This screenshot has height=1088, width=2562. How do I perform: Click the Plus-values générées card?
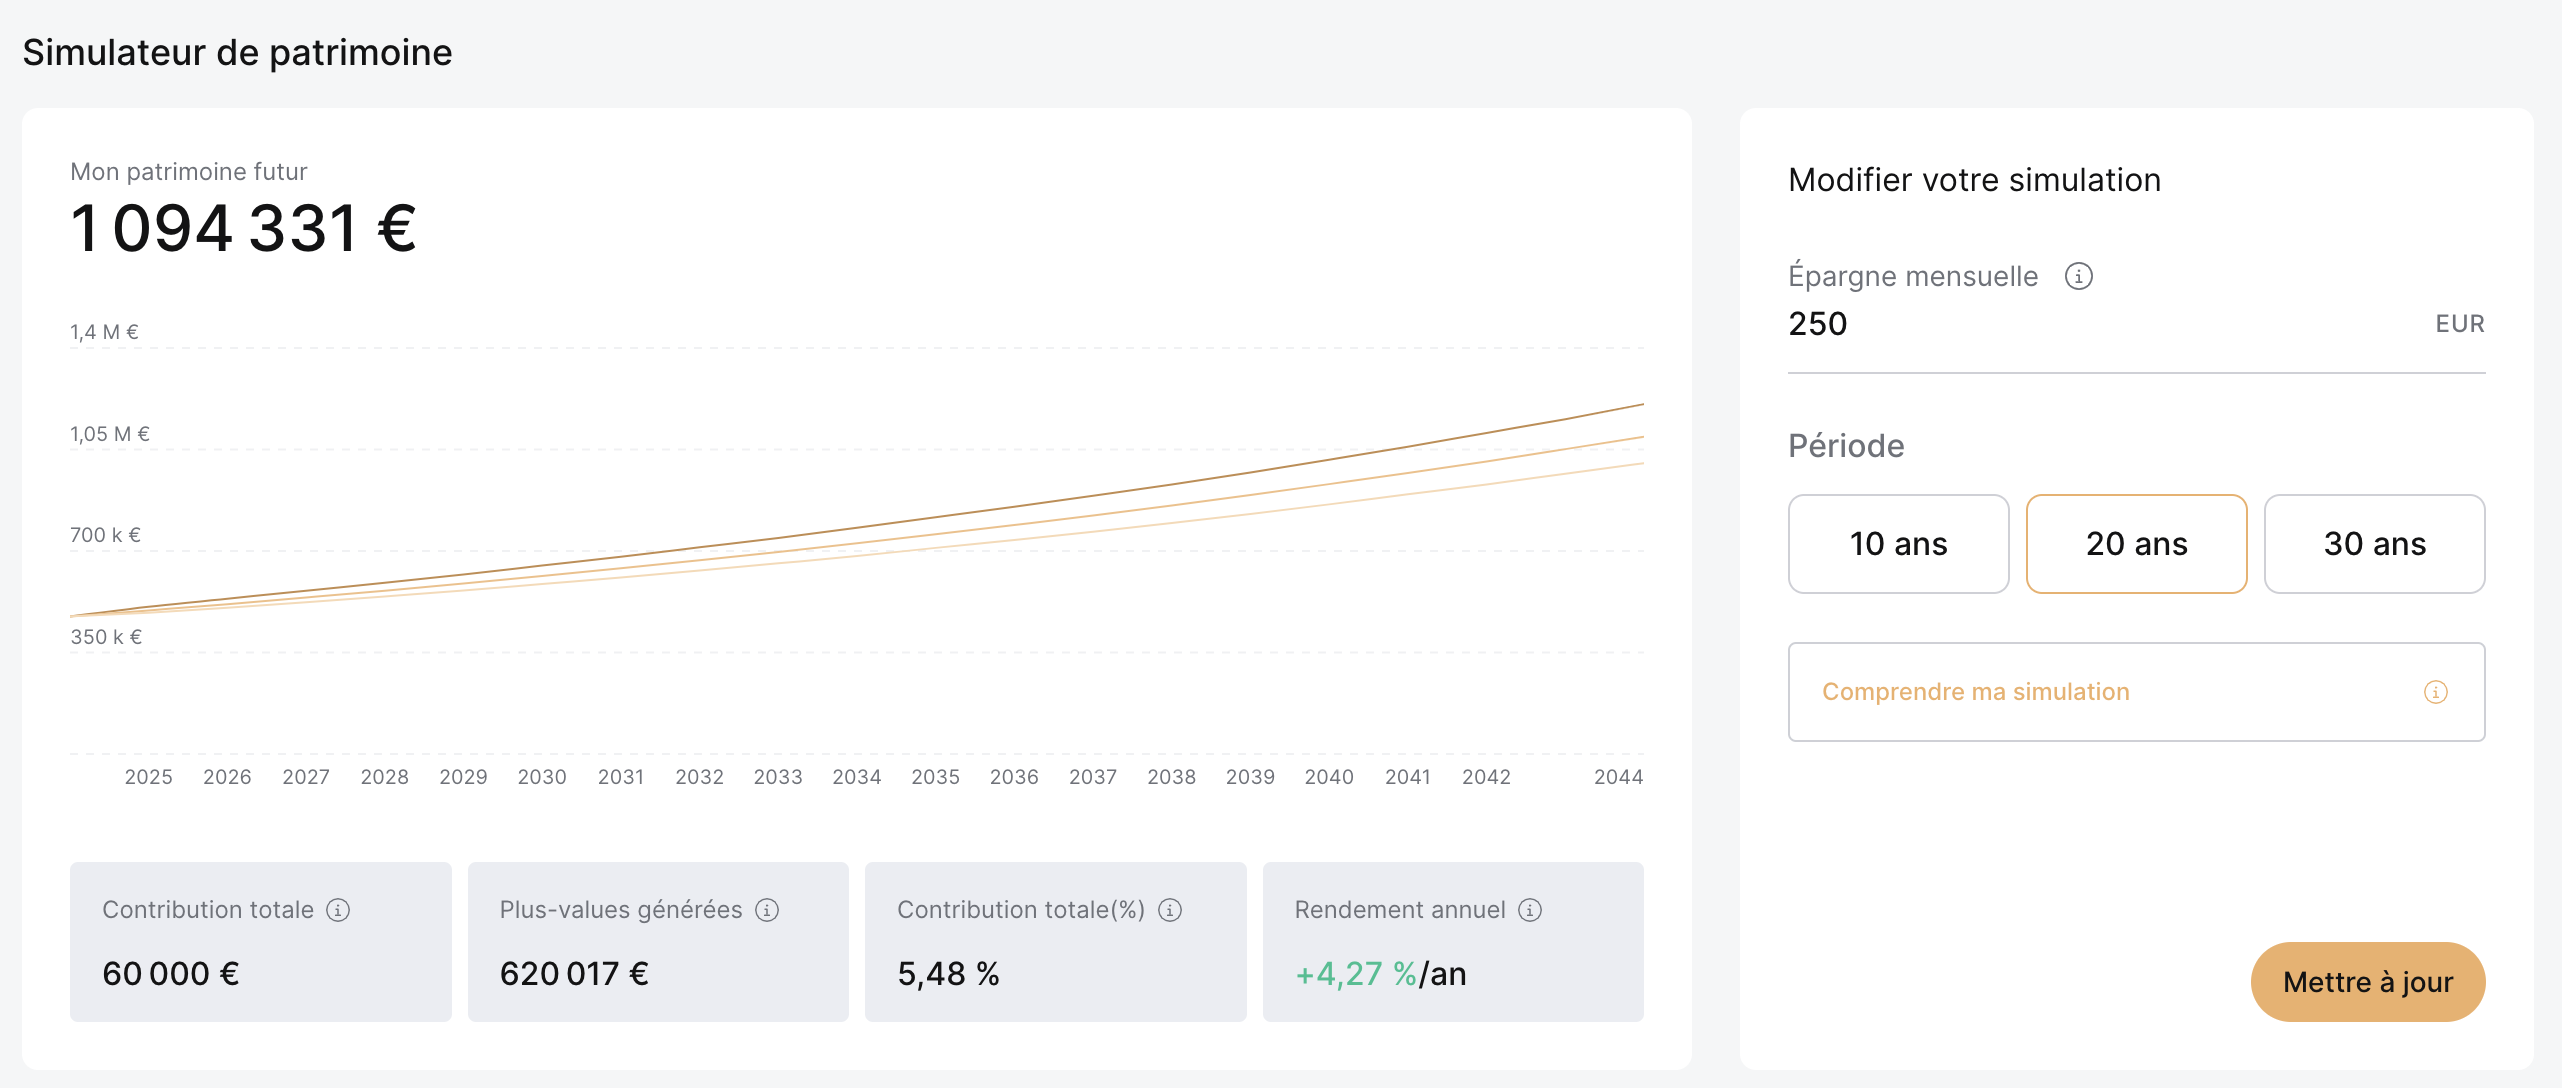tap(658, 942)
